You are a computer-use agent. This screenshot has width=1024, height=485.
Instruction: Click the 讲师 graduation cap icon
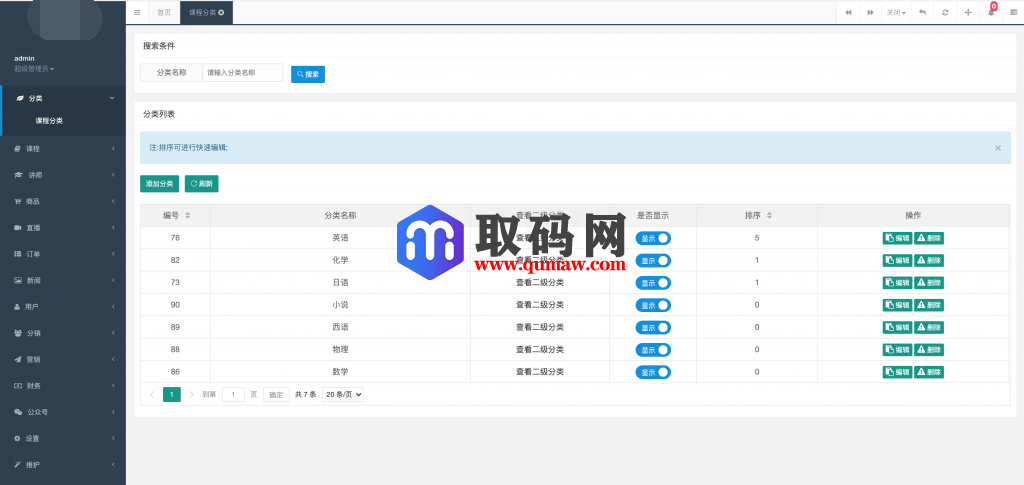tap(18, 175)
